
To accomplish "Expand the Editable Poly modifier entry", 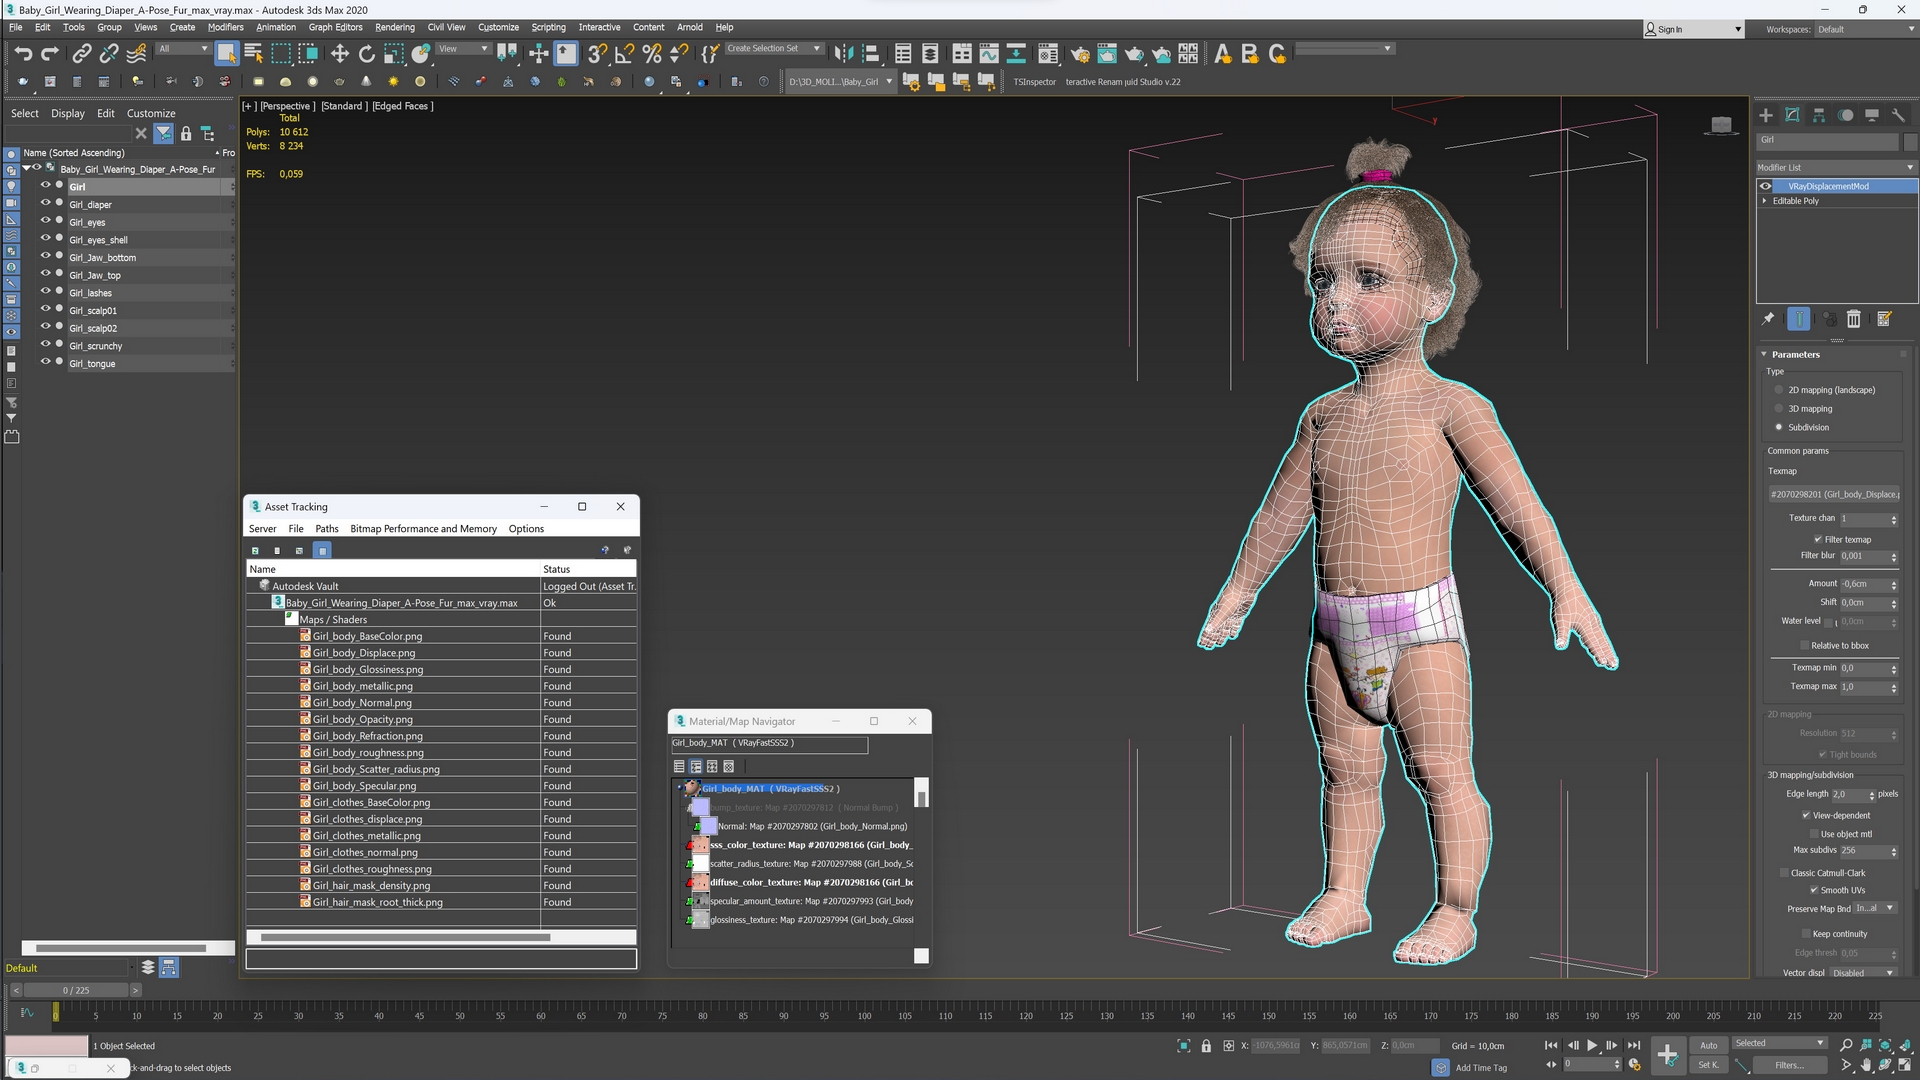I will click(1765, 201).
